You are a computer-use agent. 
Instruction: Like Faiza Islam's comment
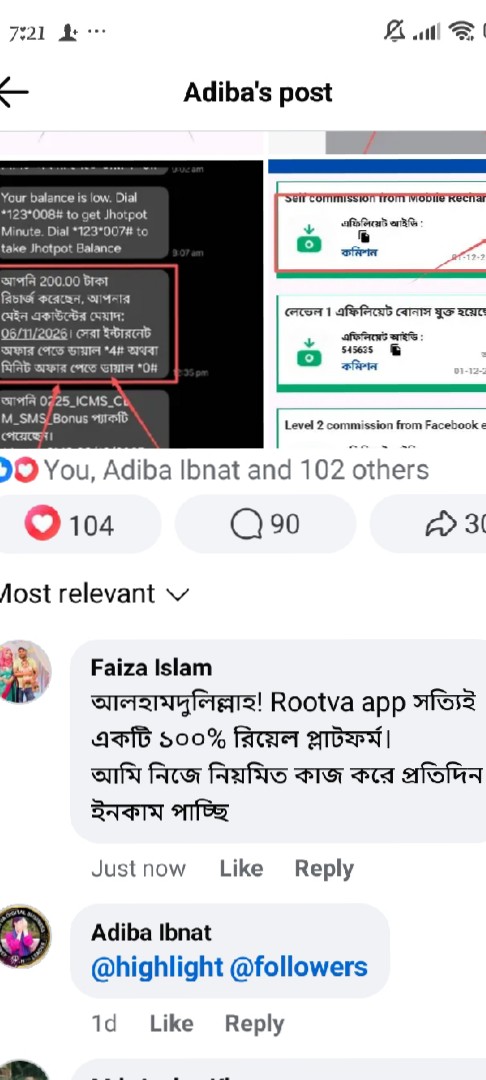pyautogui.click(x=241, y=869)
